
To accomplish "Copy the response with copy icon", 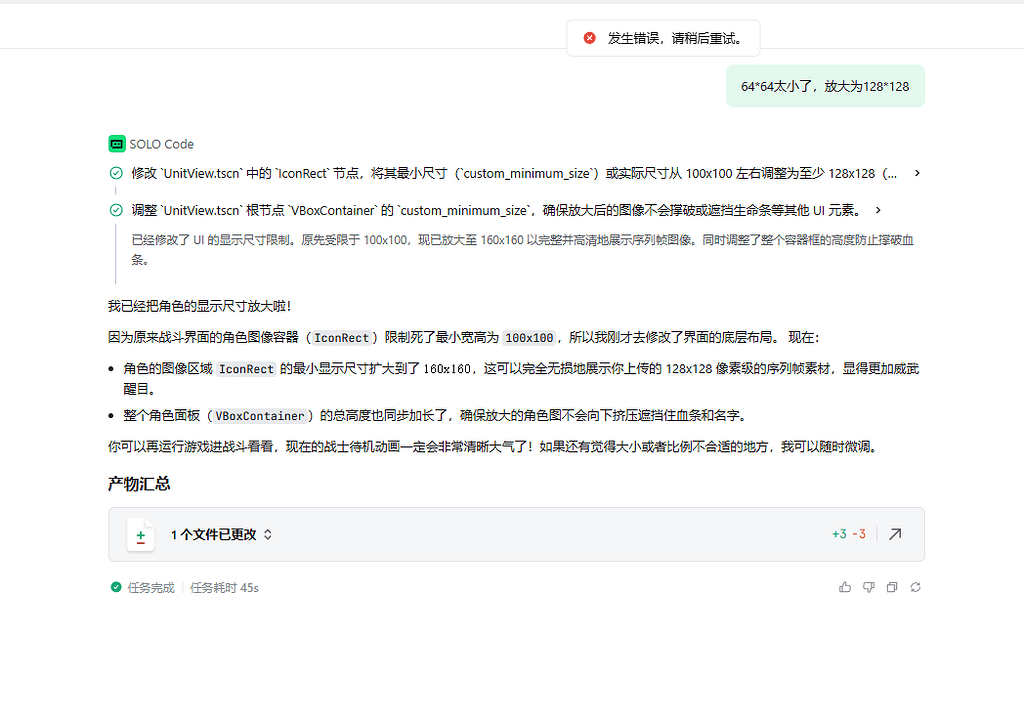I will click(892, 587).
